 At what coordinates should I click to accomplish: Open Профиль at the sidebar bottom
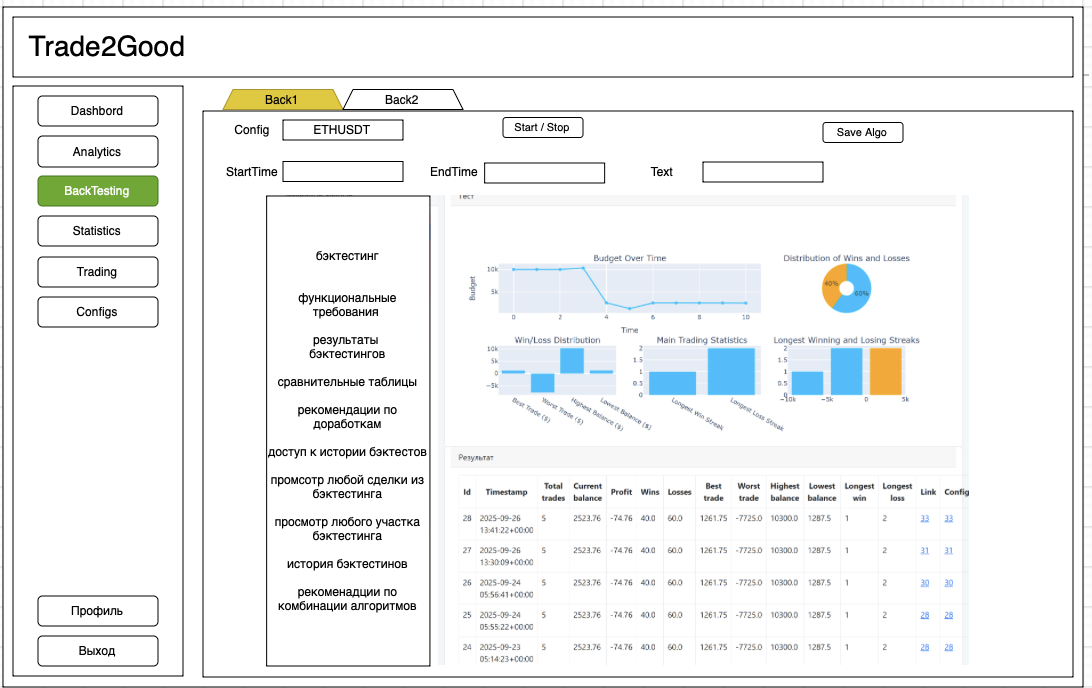click(x=97, y=611)
